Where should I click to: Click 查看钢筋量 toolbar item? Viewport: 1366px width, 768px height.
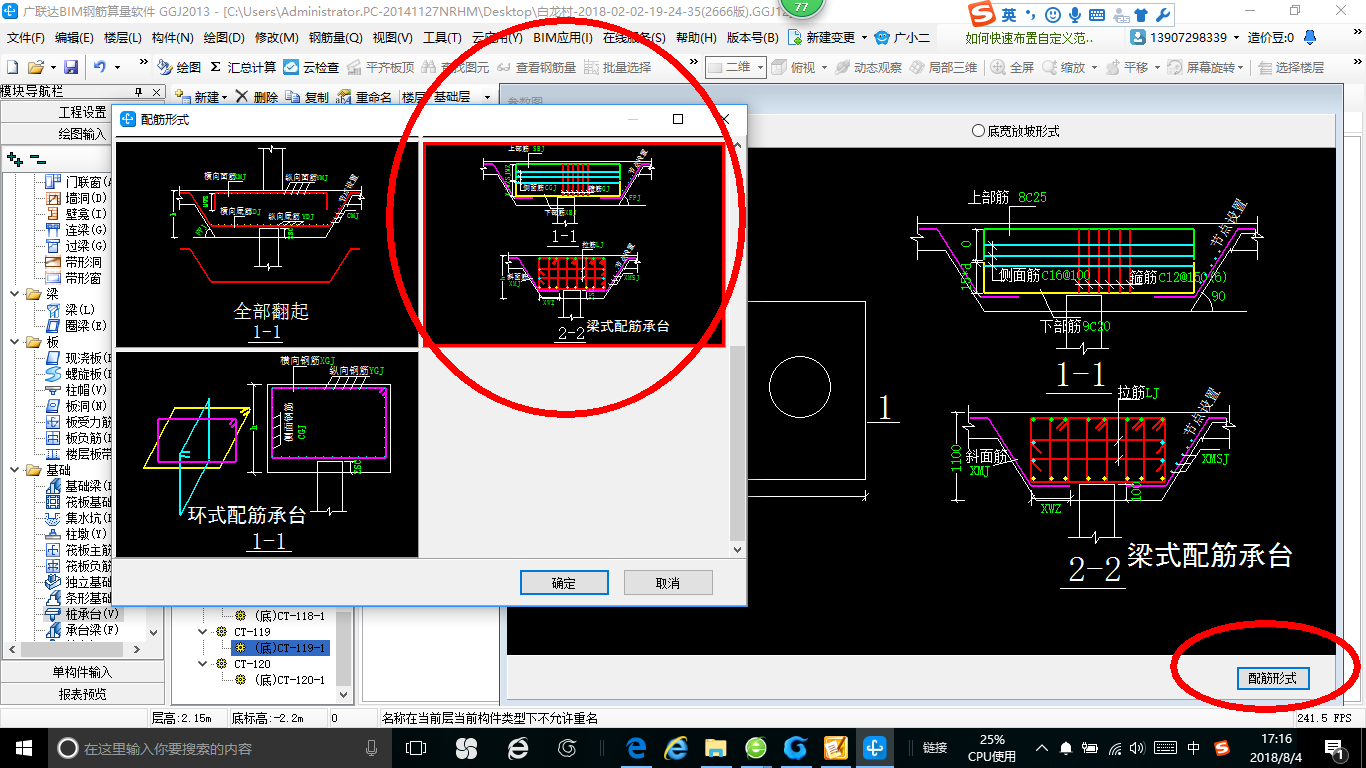(538, 67)
